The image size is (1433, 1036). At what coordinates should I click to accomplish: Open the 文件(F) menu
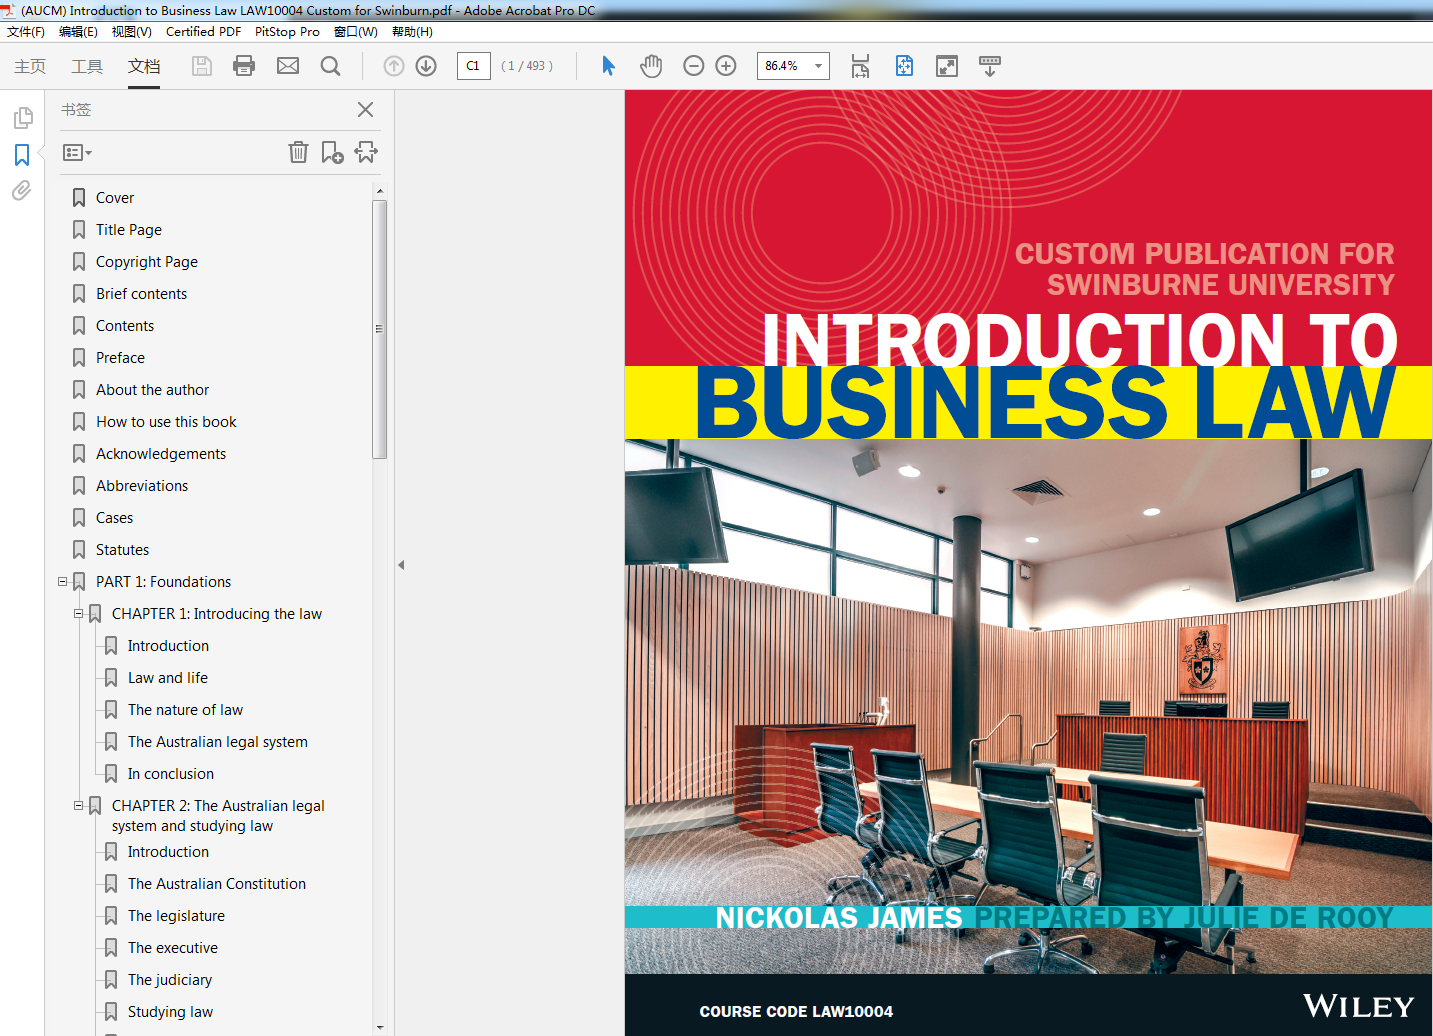(26, 32)
